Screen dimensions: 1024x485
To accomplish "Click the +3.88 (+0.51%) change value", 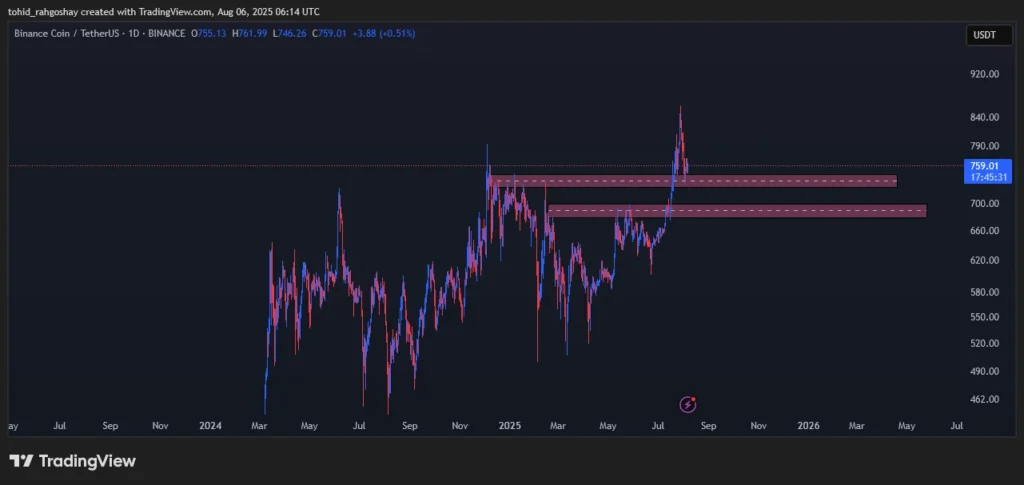I will (x=383, y=33).
